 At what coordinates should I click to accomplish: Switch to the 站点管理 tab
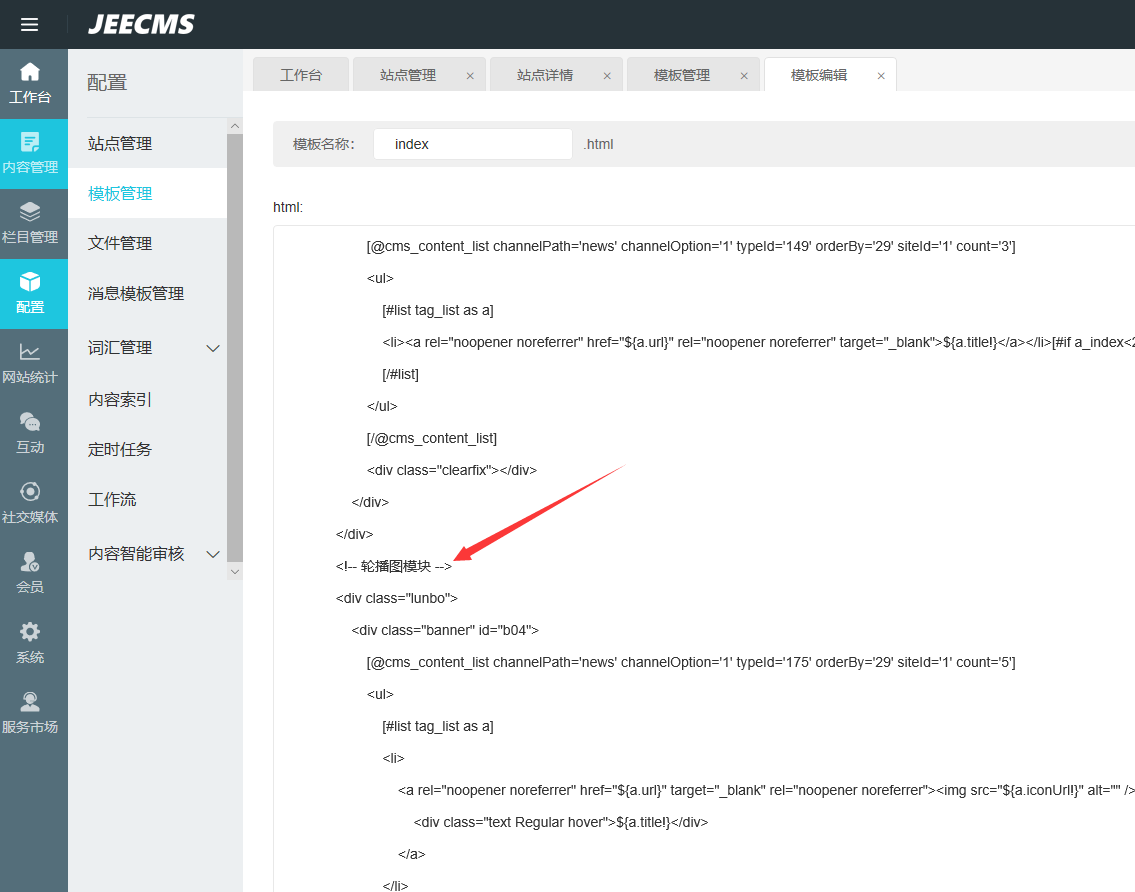(x=408, y=75)
